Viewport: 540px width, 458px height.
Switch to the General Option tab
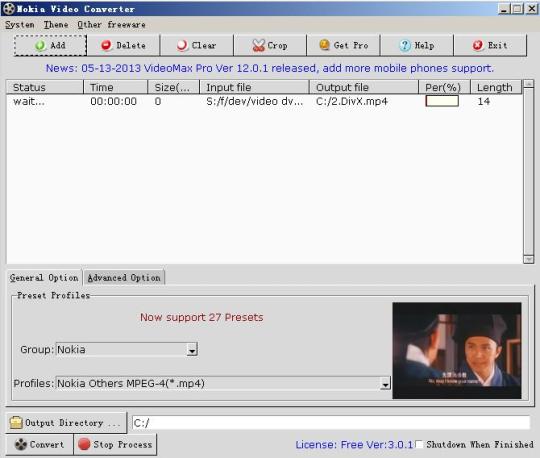[44, 278]
